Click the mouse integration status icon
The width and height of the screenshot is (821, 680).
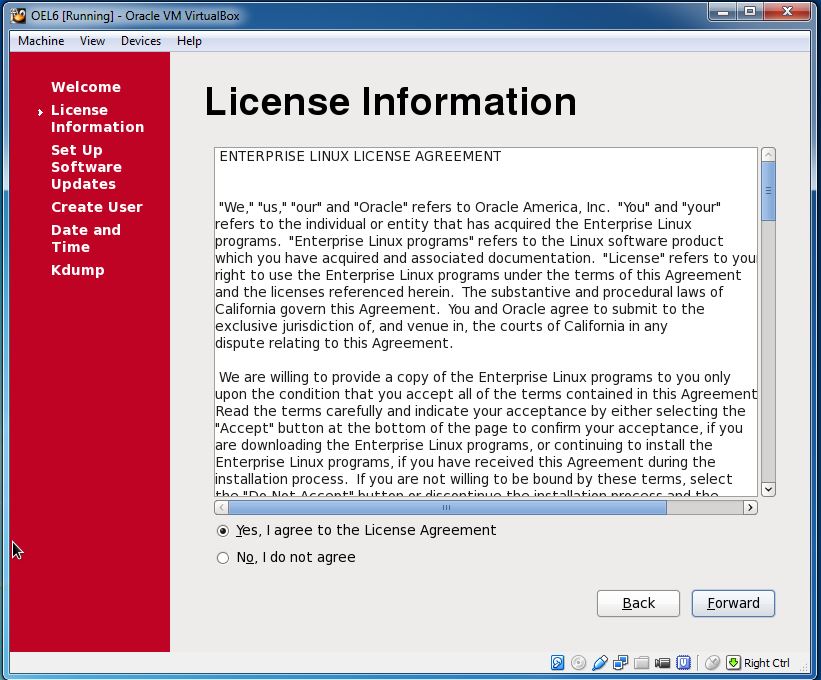click(712, 663)
